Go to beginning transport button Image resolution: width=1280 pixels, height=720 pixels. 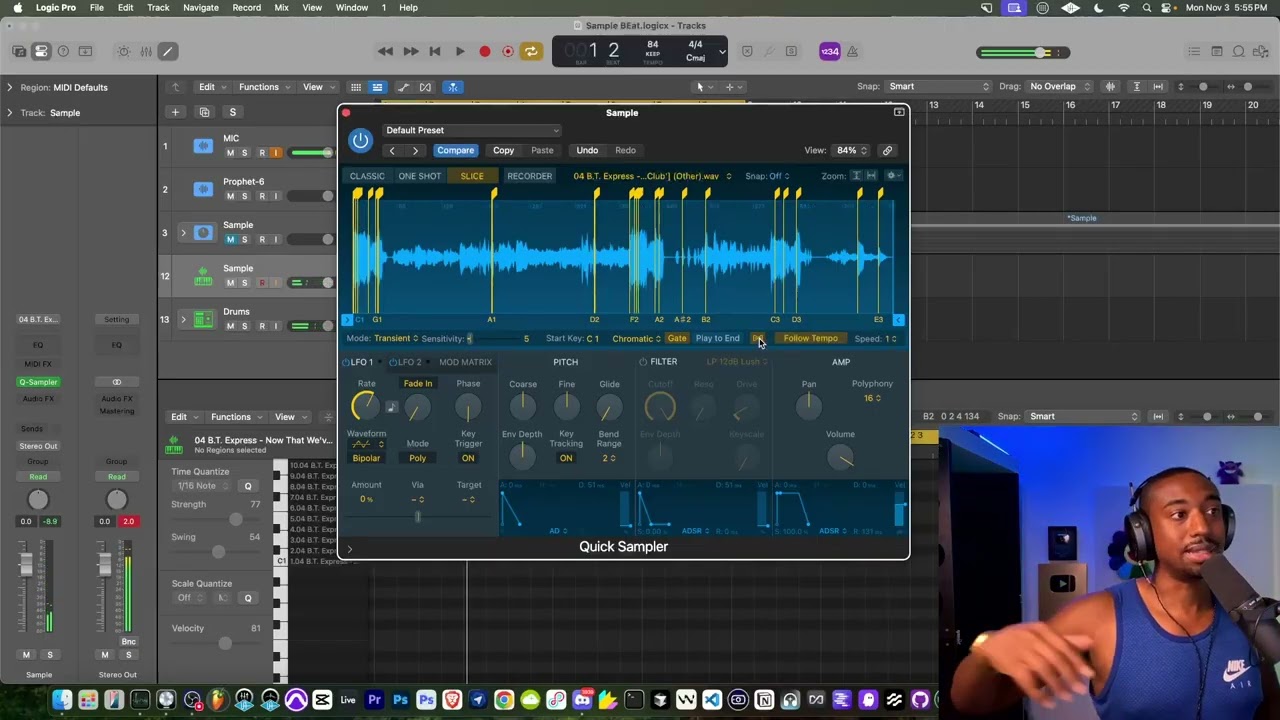point(435,52)
